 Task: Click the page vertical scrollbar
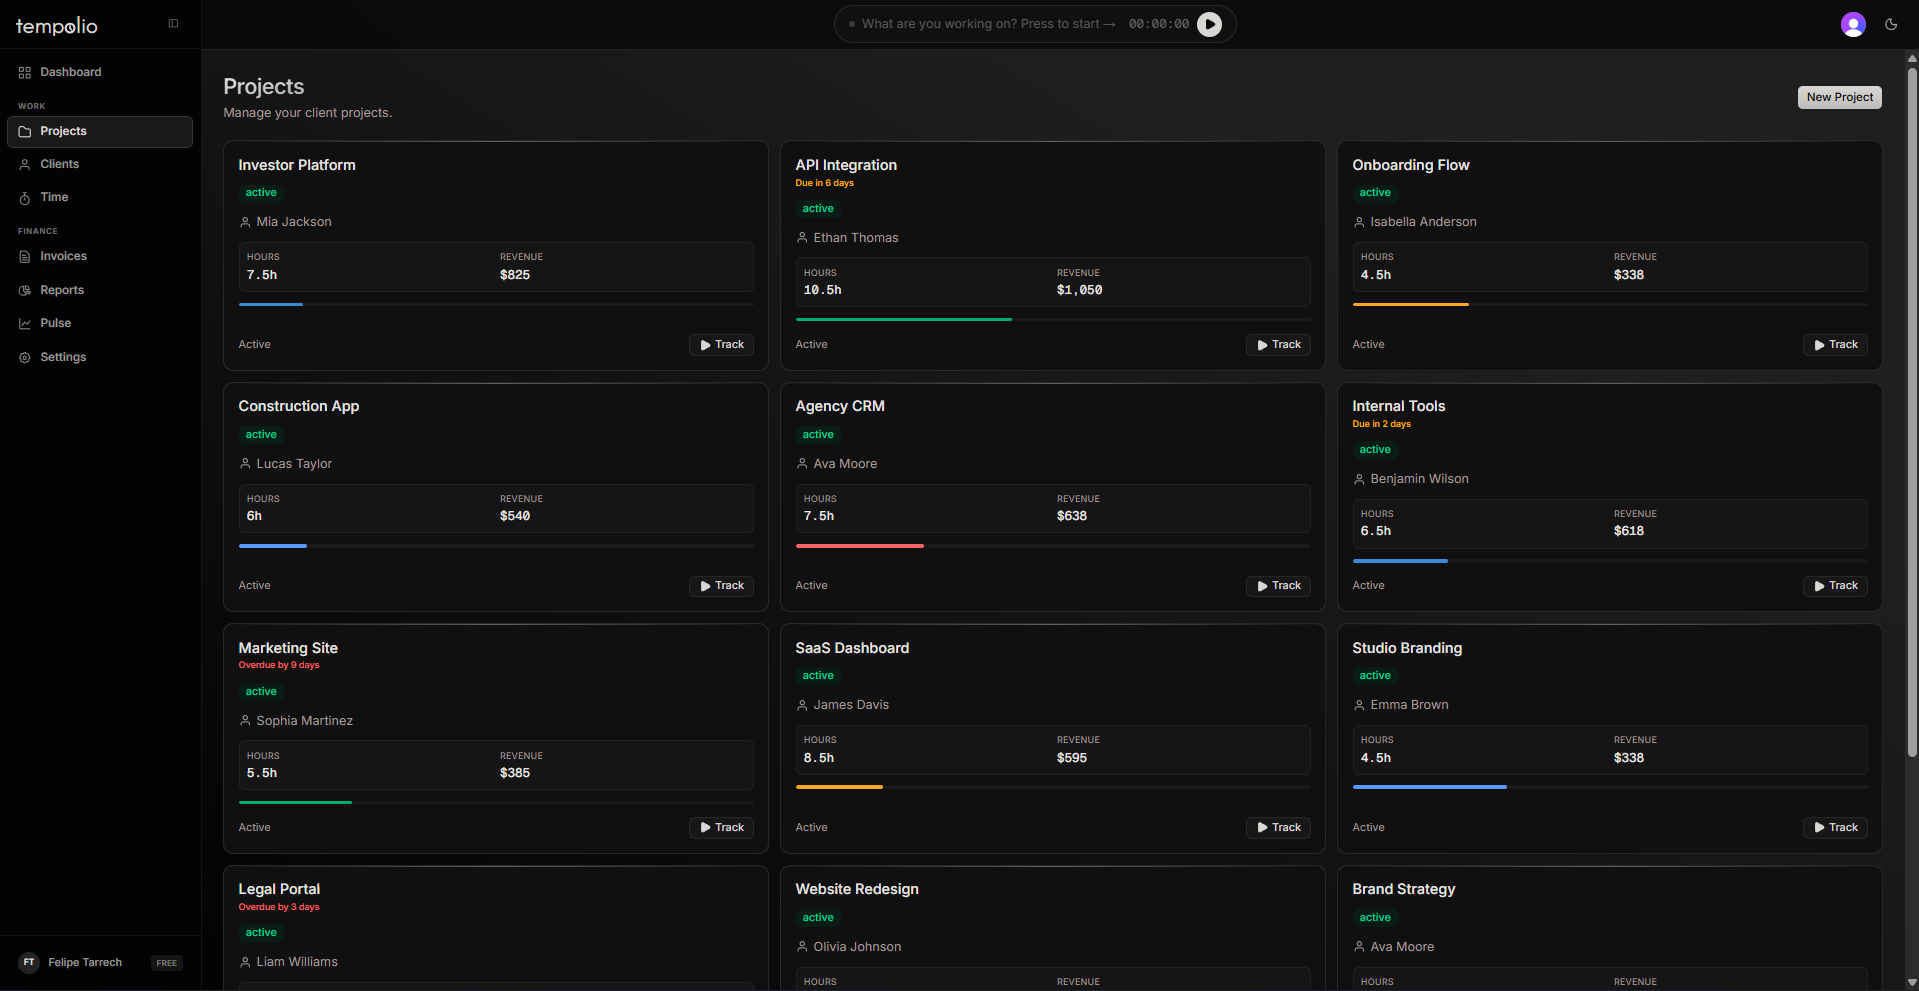click(1912, 410)
